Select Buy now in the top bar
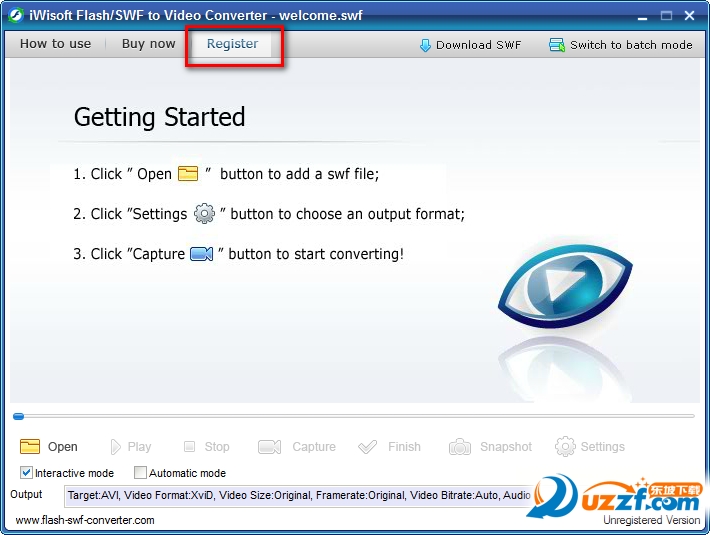 click(x=149, y=44)
